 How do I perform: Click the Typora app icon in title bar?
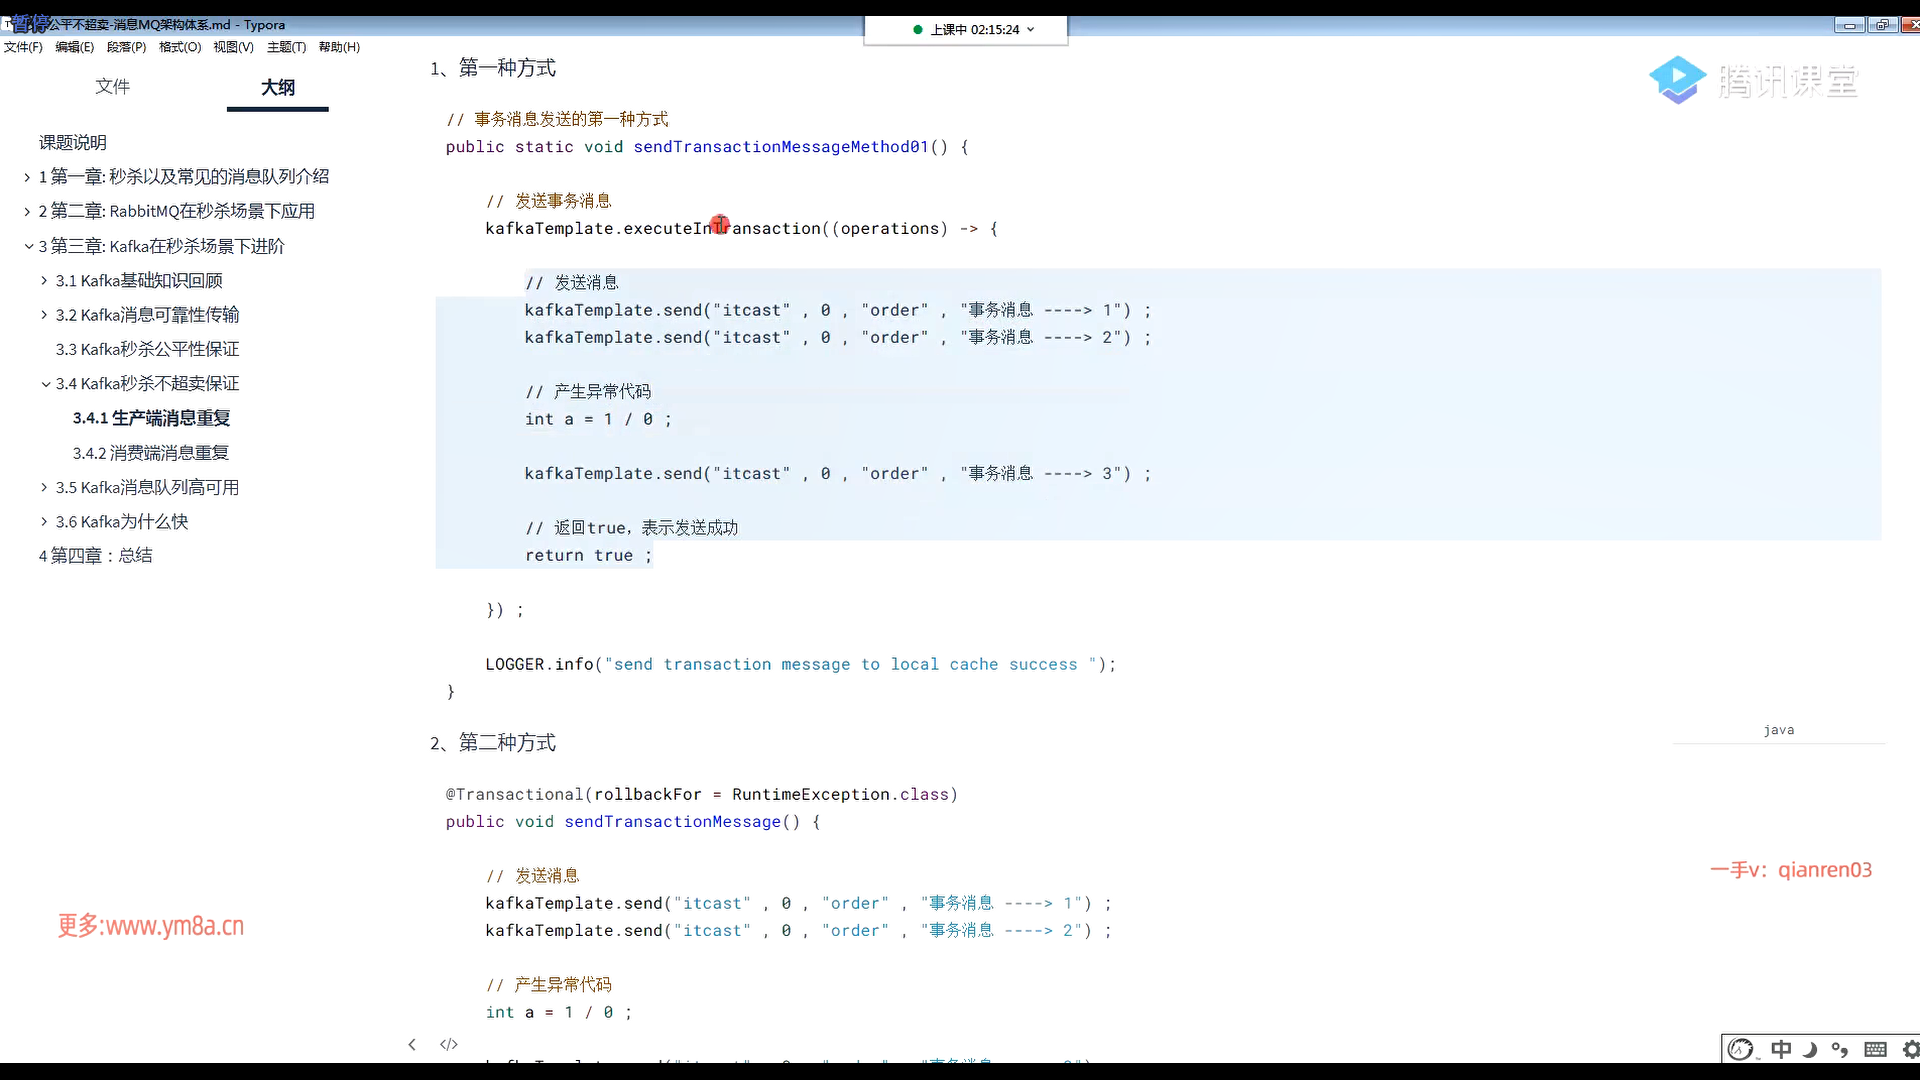coord(8,24)
